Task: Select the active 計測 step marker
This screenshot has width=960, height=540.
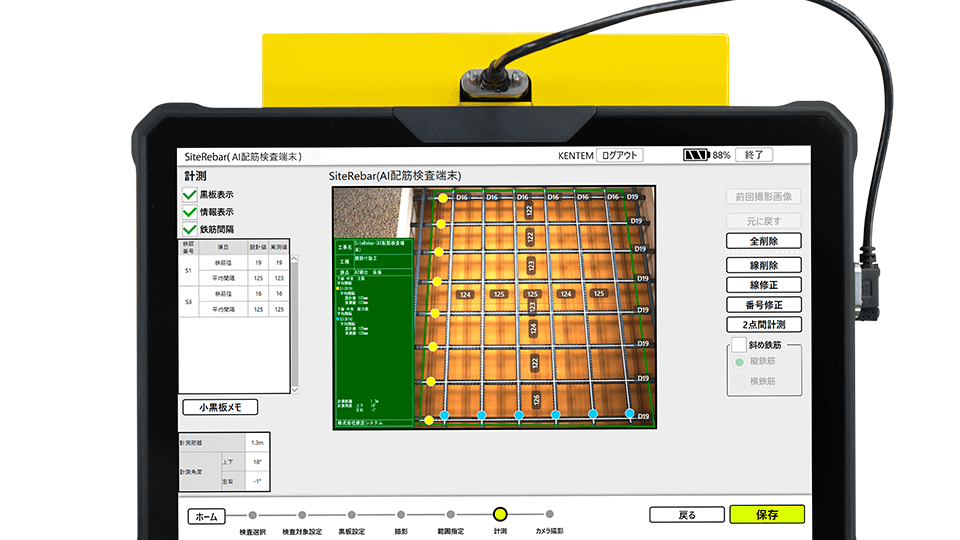Action: (500, 514)
